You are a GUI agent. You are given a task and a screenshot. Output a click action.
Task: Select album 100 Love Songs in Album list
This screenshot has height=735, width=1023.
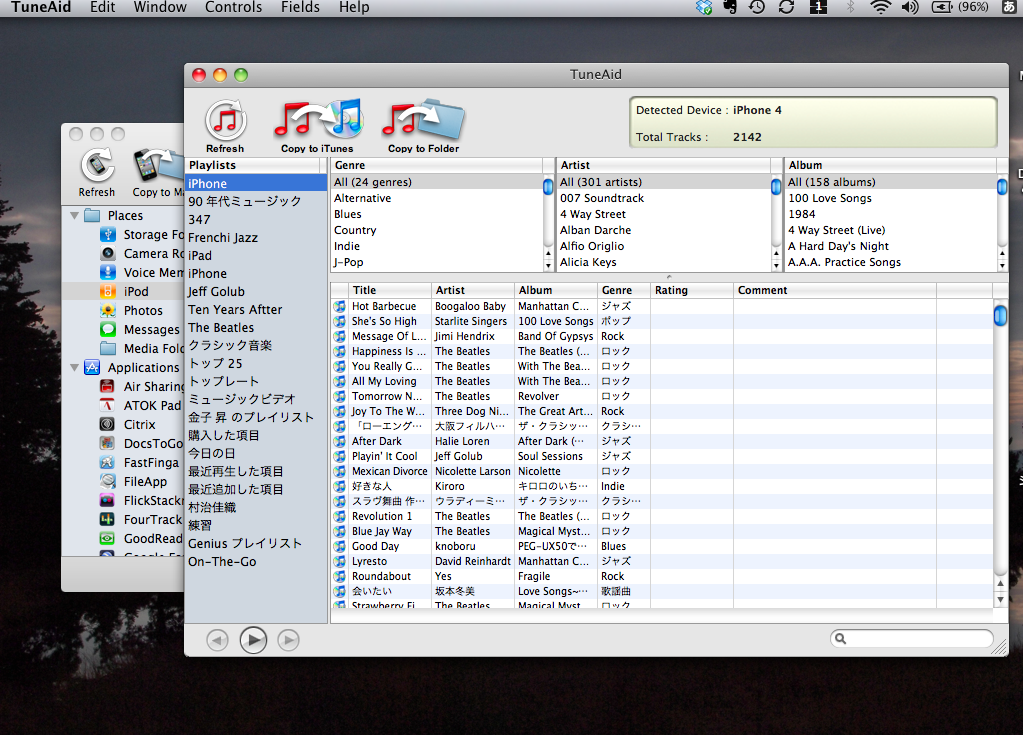(891, 198)
